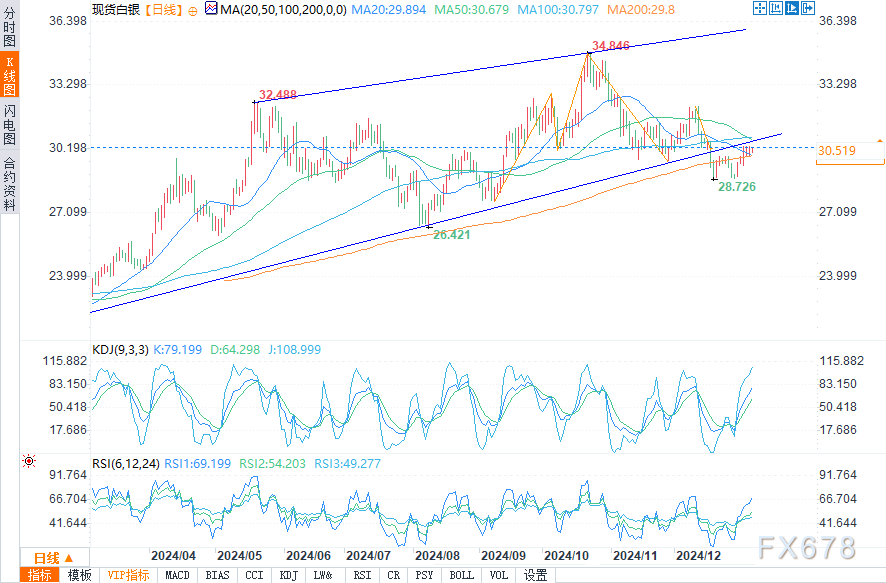Click the 2024/06 date on time axis
The image size is (886, 583).
tap(308, 556)
